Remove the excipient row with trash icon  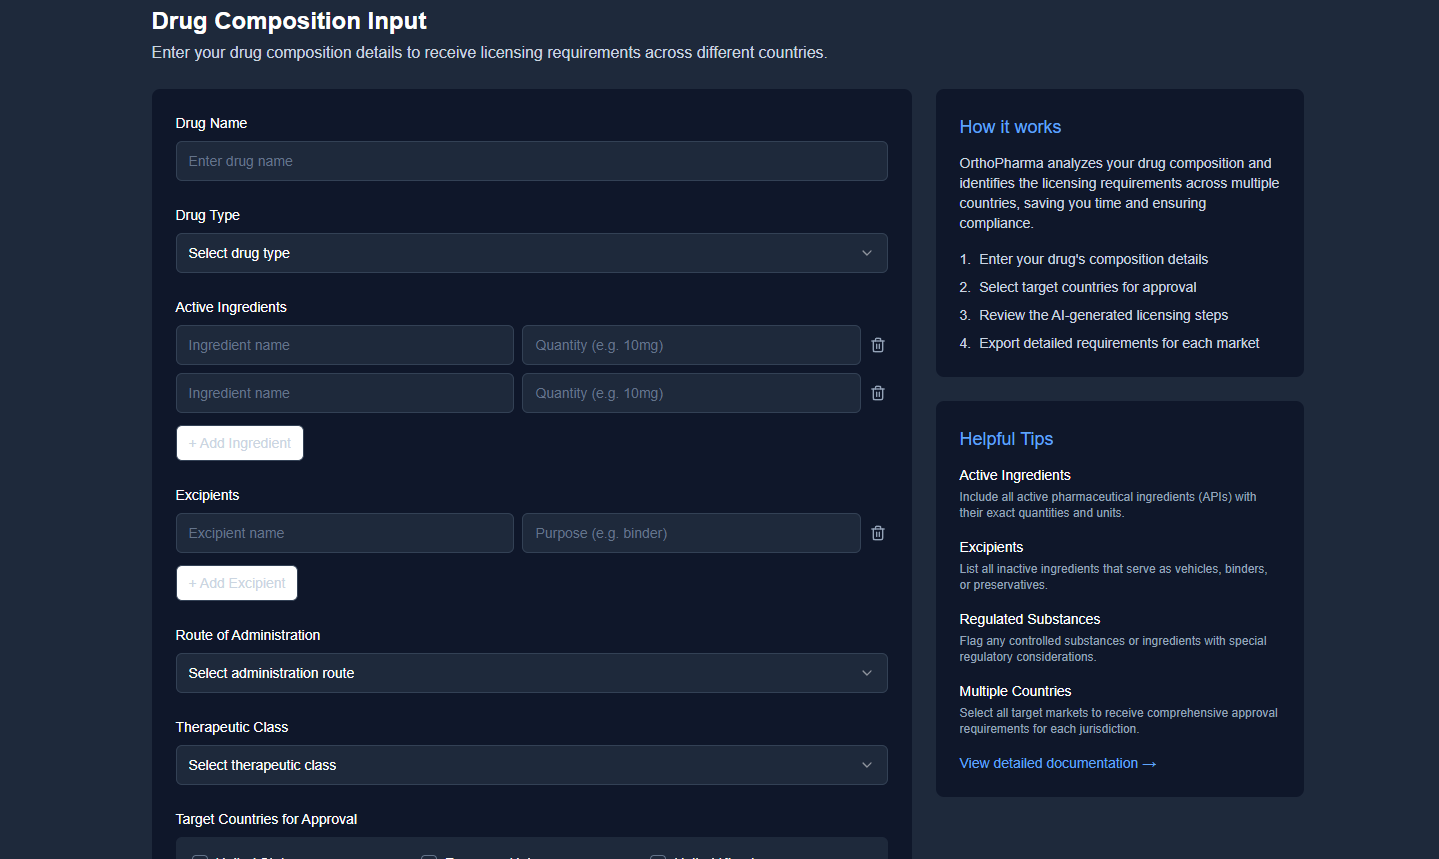click(877, 533)
